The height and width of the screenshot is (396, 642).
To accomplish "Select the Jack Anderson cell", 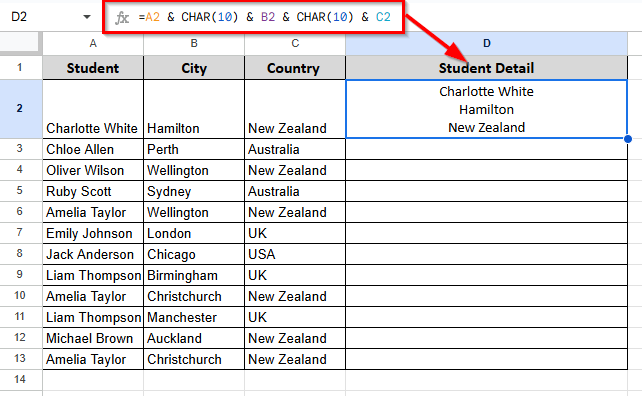I will point(93,254).
